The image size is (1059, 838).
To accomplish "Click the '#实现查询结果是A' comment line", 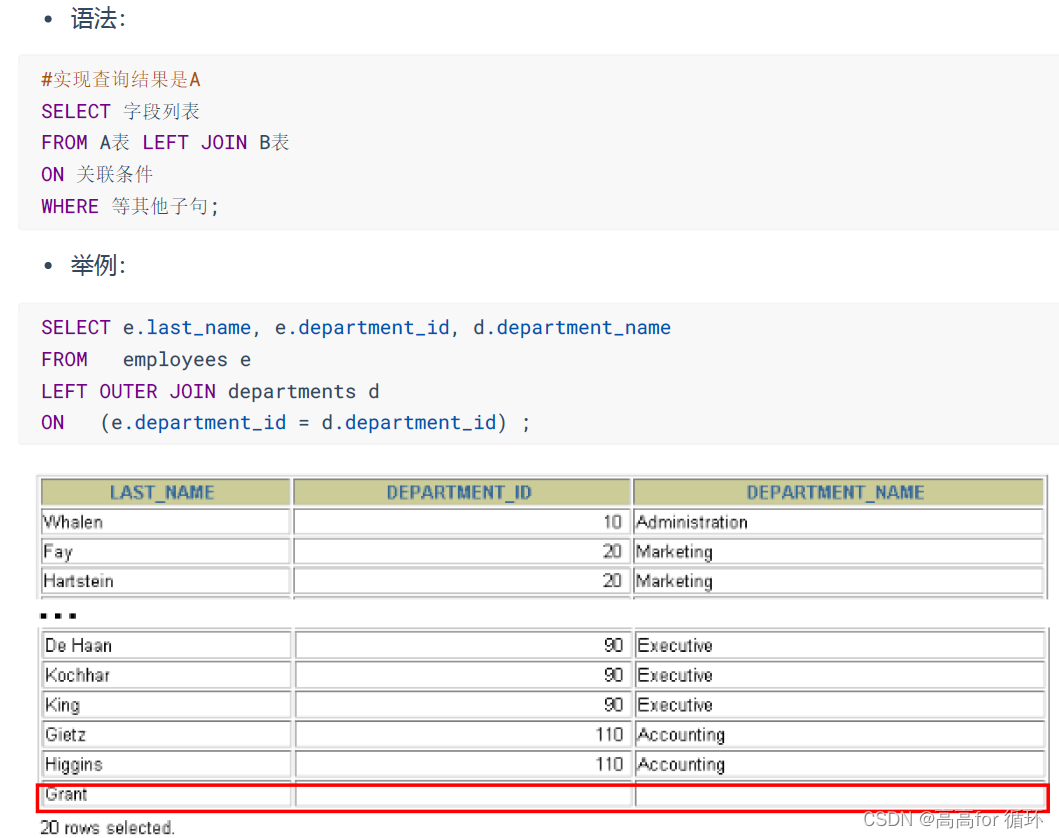I will point(121,80).
